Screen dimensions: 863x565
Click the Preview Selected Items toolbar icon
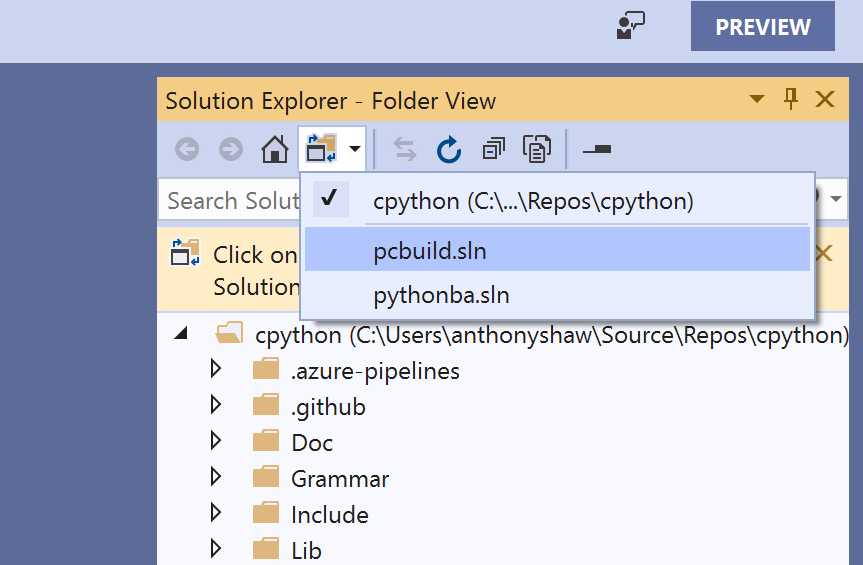[x=597, y=150]
